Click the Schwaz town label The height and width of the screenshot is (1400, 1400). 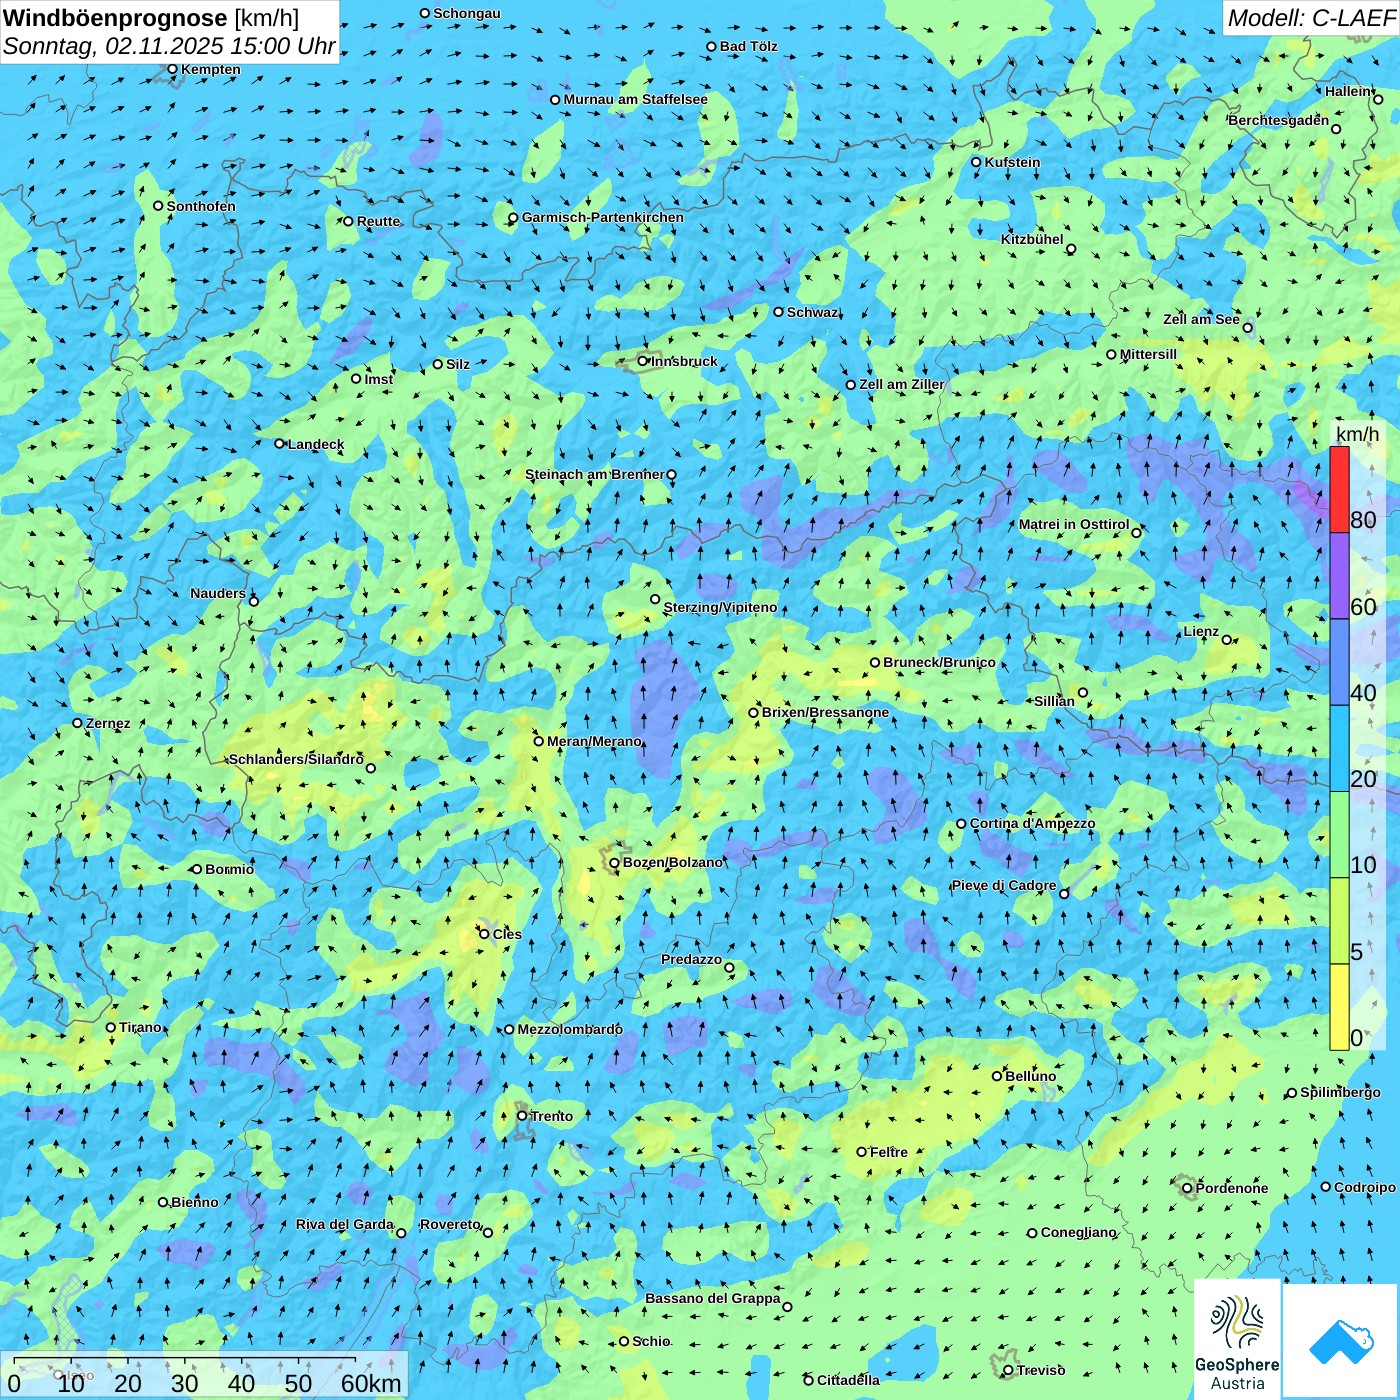812,312
